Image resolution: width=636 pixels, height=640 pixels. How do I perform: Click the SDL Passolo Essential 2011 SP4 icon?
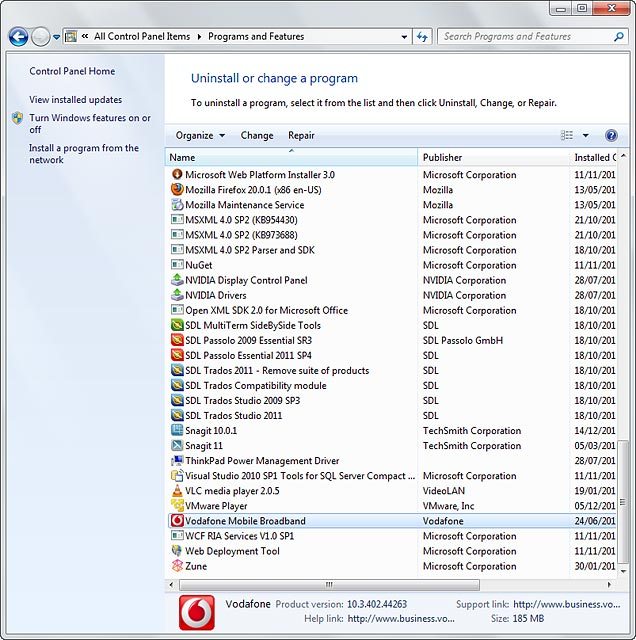[177, 355]
